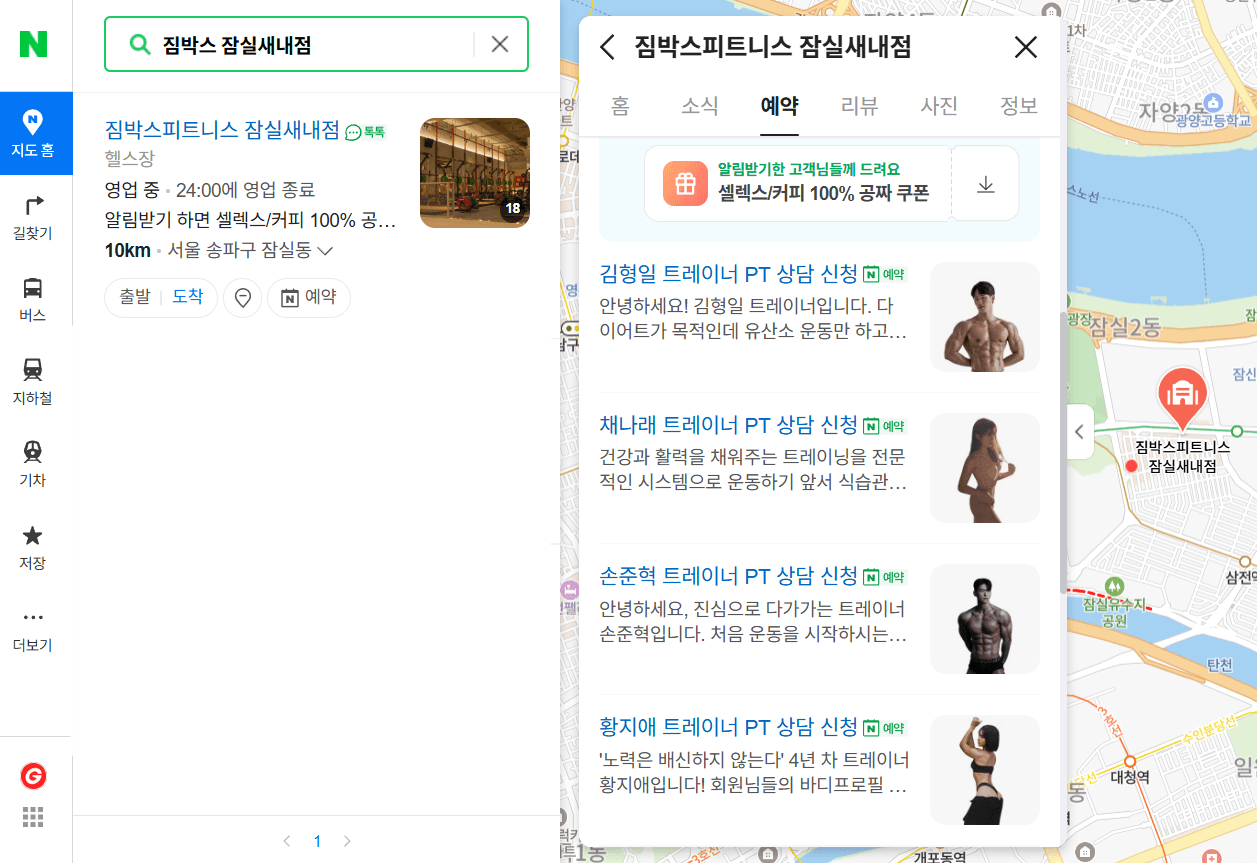Click the search magnifier icon
Screen dimensions: 1257x863
(x=141, y=44)
